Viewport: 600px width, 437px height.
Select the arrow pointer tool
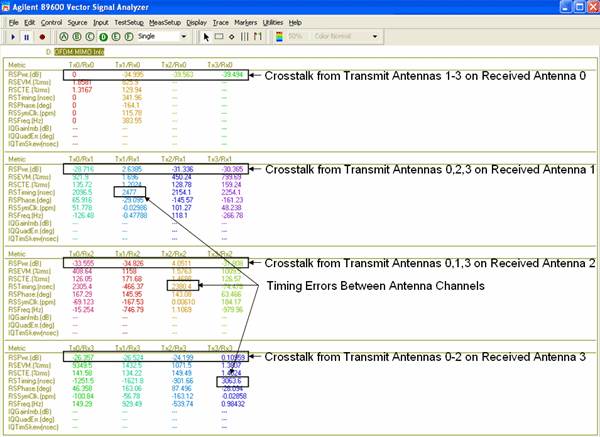point(205,36)
